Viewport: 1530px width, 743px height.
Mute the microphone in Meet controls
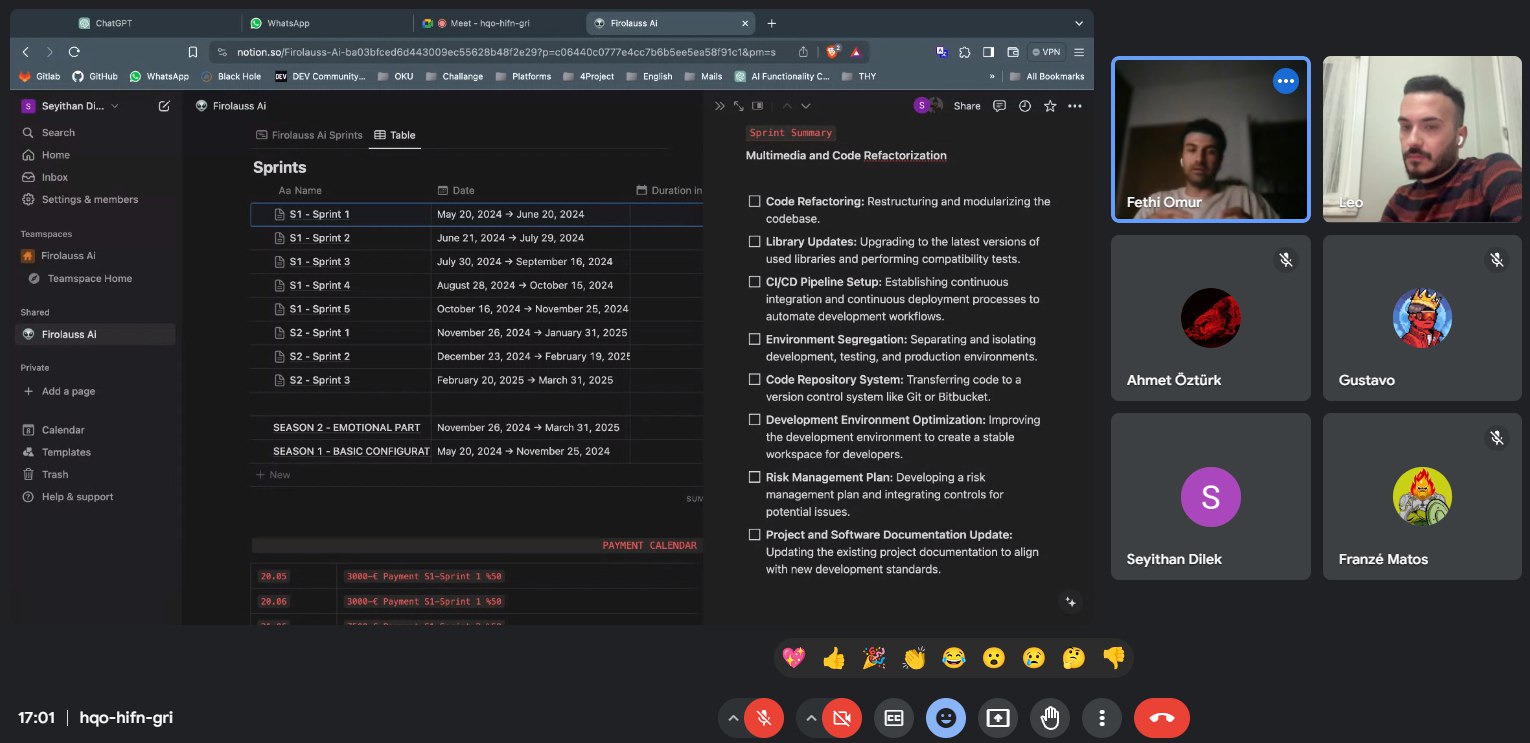(764, 718)
